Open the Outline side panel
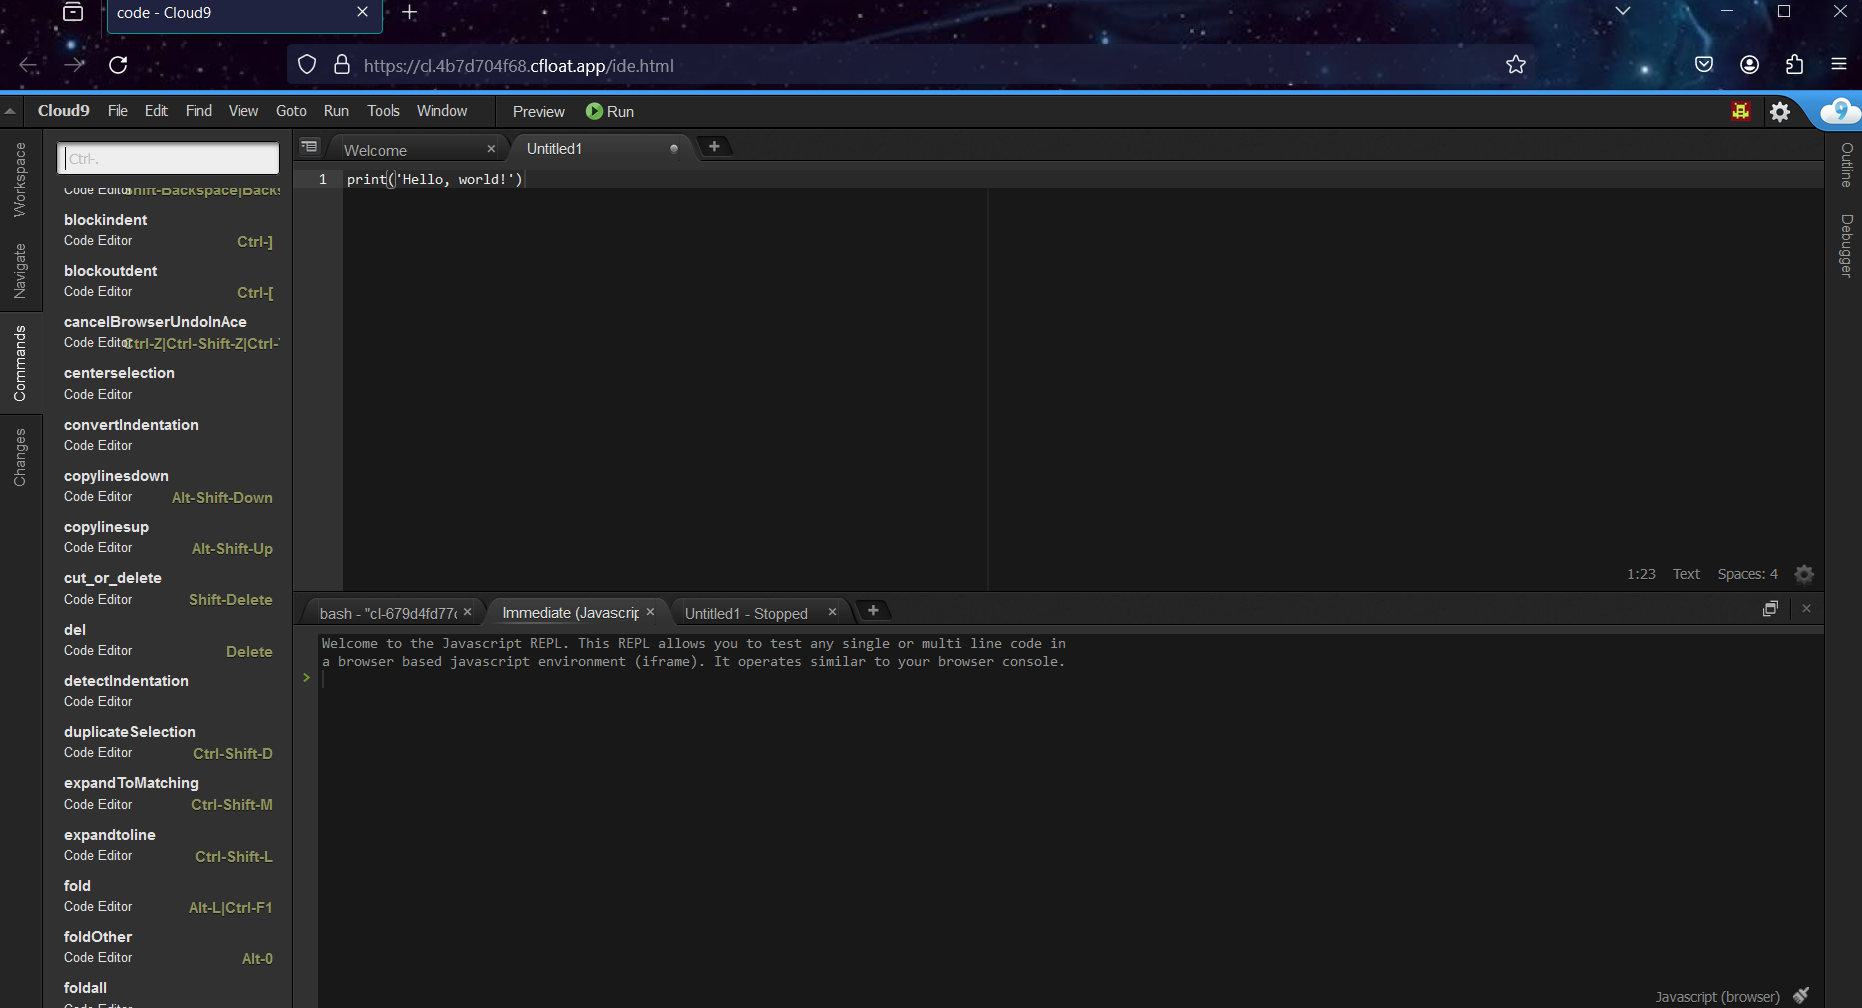The height and width of the screenshot is (1008, 1862). coord(1846,165)
